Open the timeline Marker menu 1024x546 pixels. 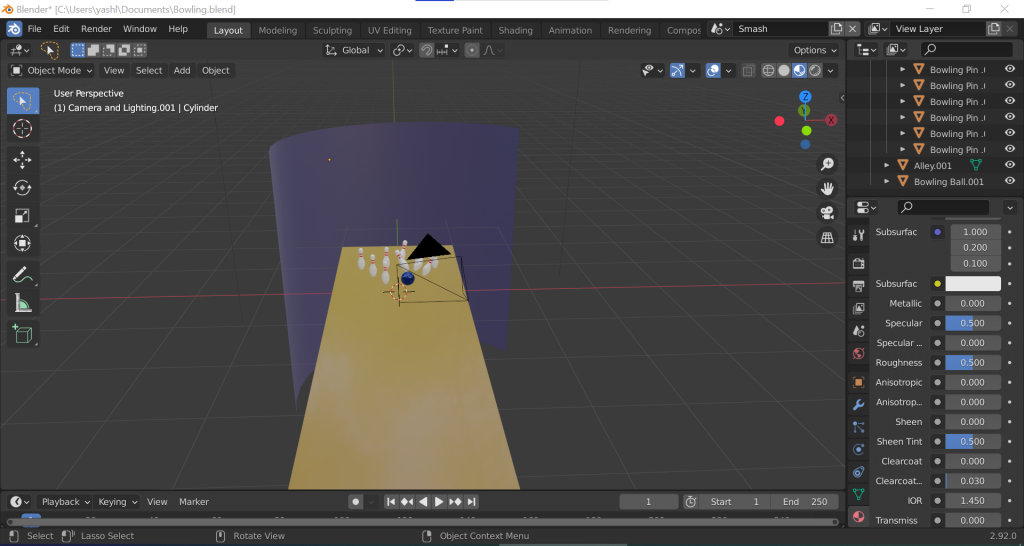[x=194, y=502]
